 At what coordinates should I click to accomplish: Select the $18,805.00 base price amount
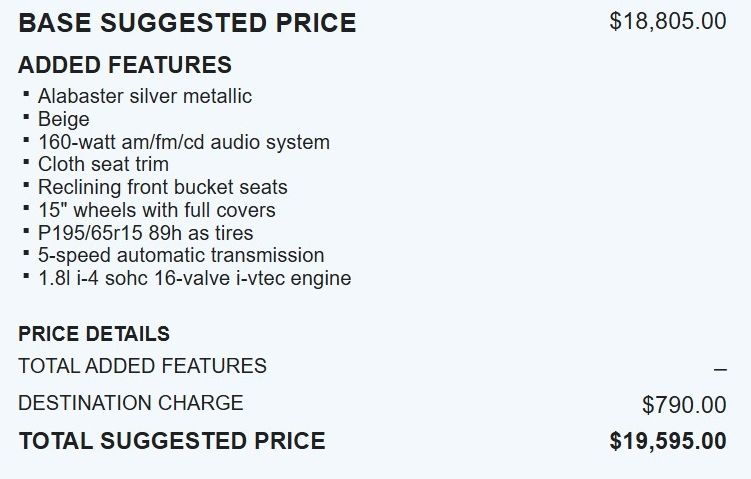click(667, 21)
